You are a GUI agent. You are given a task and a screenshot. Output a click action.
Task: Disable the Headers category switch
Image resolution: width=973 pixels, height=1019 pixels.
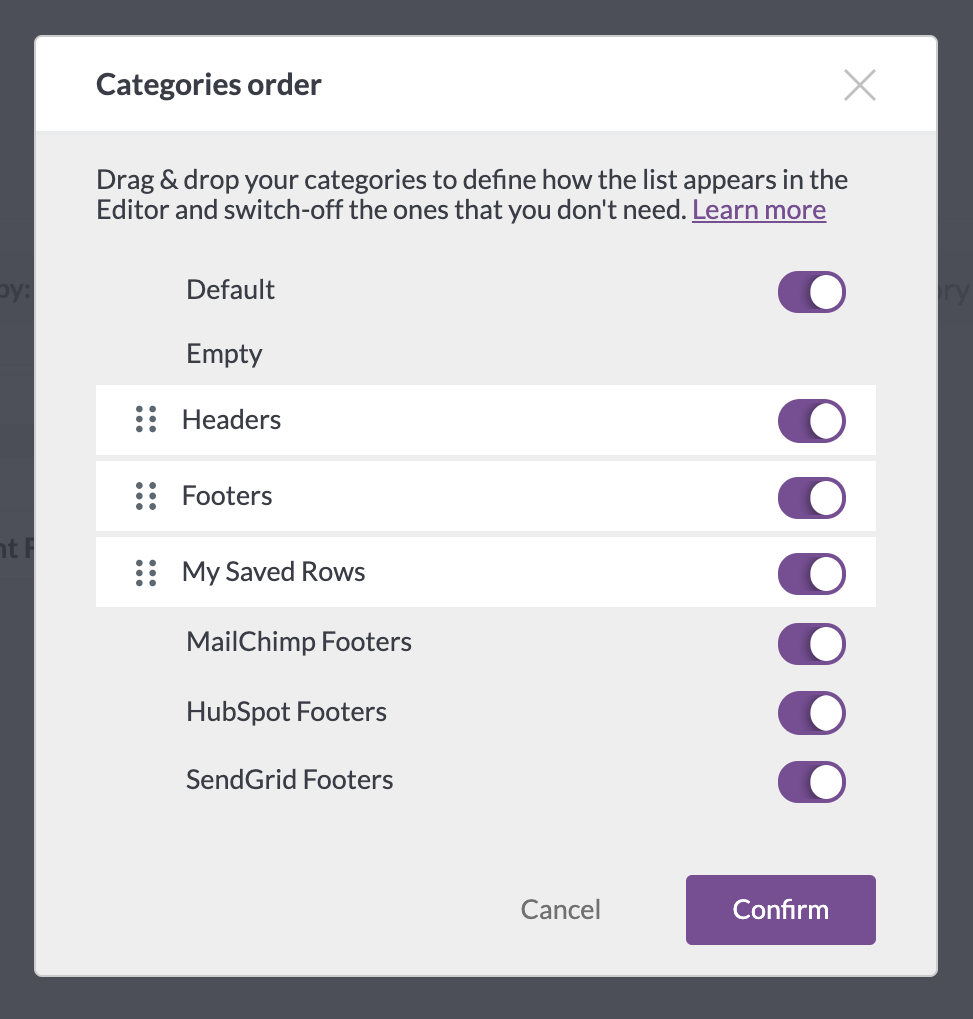coord(812,420)
